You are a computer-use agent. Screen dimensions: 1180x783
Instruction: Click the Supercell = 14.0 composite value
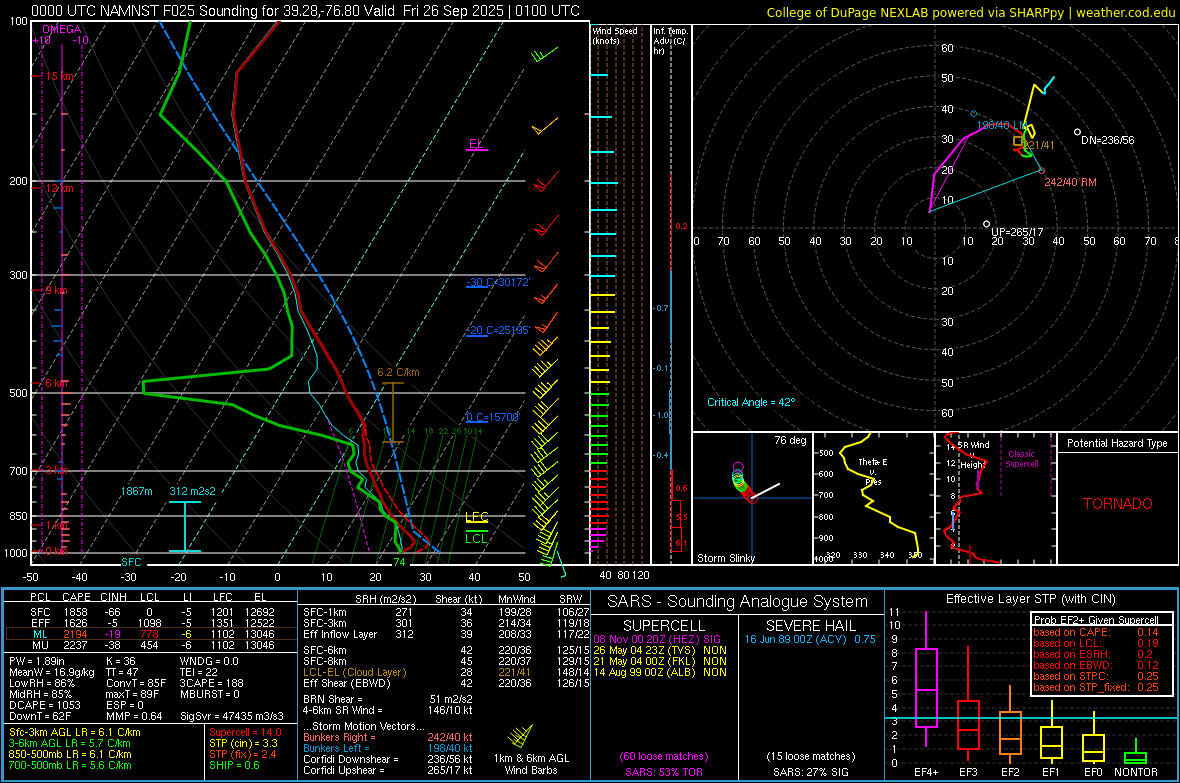pos(245,732)
